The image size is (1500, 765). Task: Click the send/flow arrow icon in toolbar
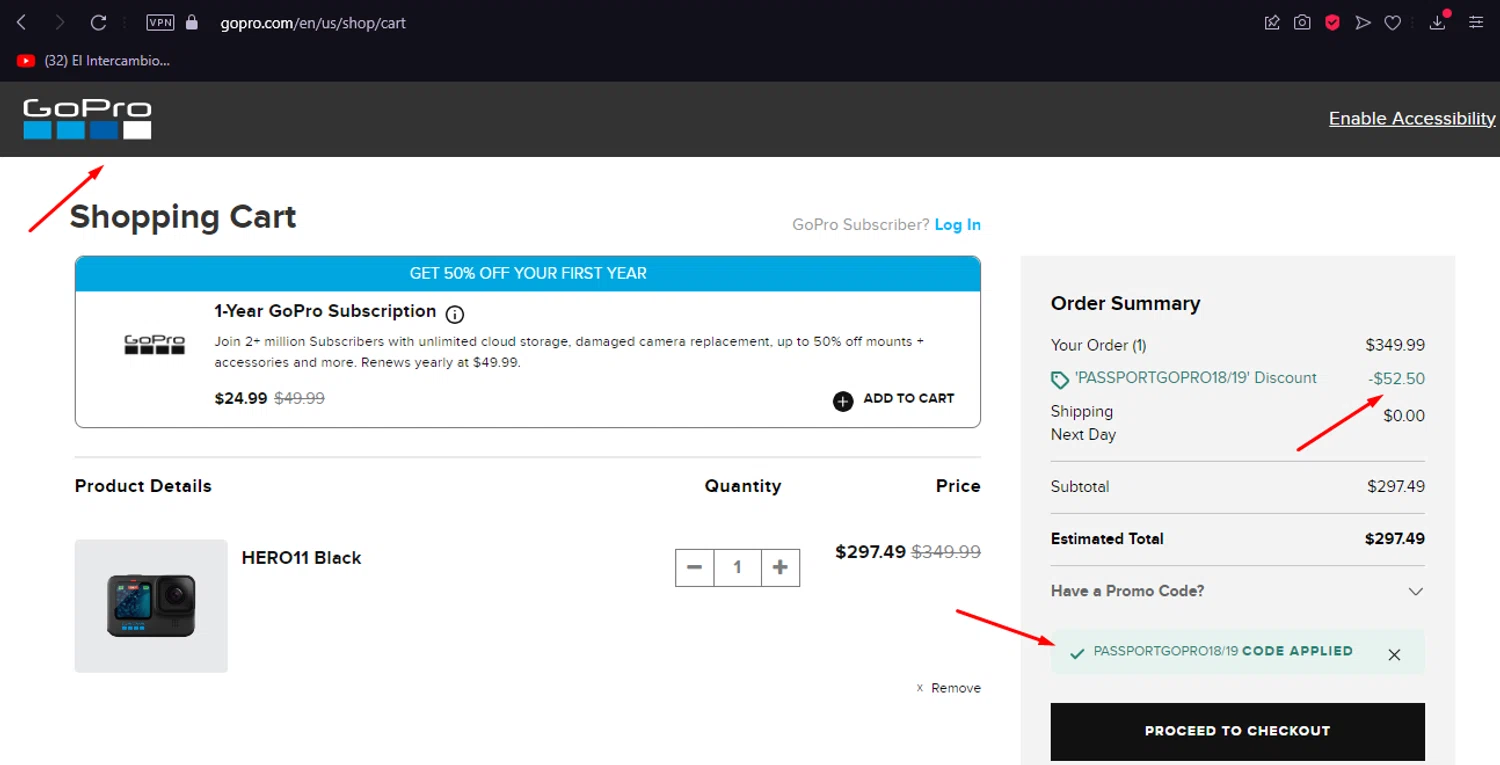point(1362,23)
